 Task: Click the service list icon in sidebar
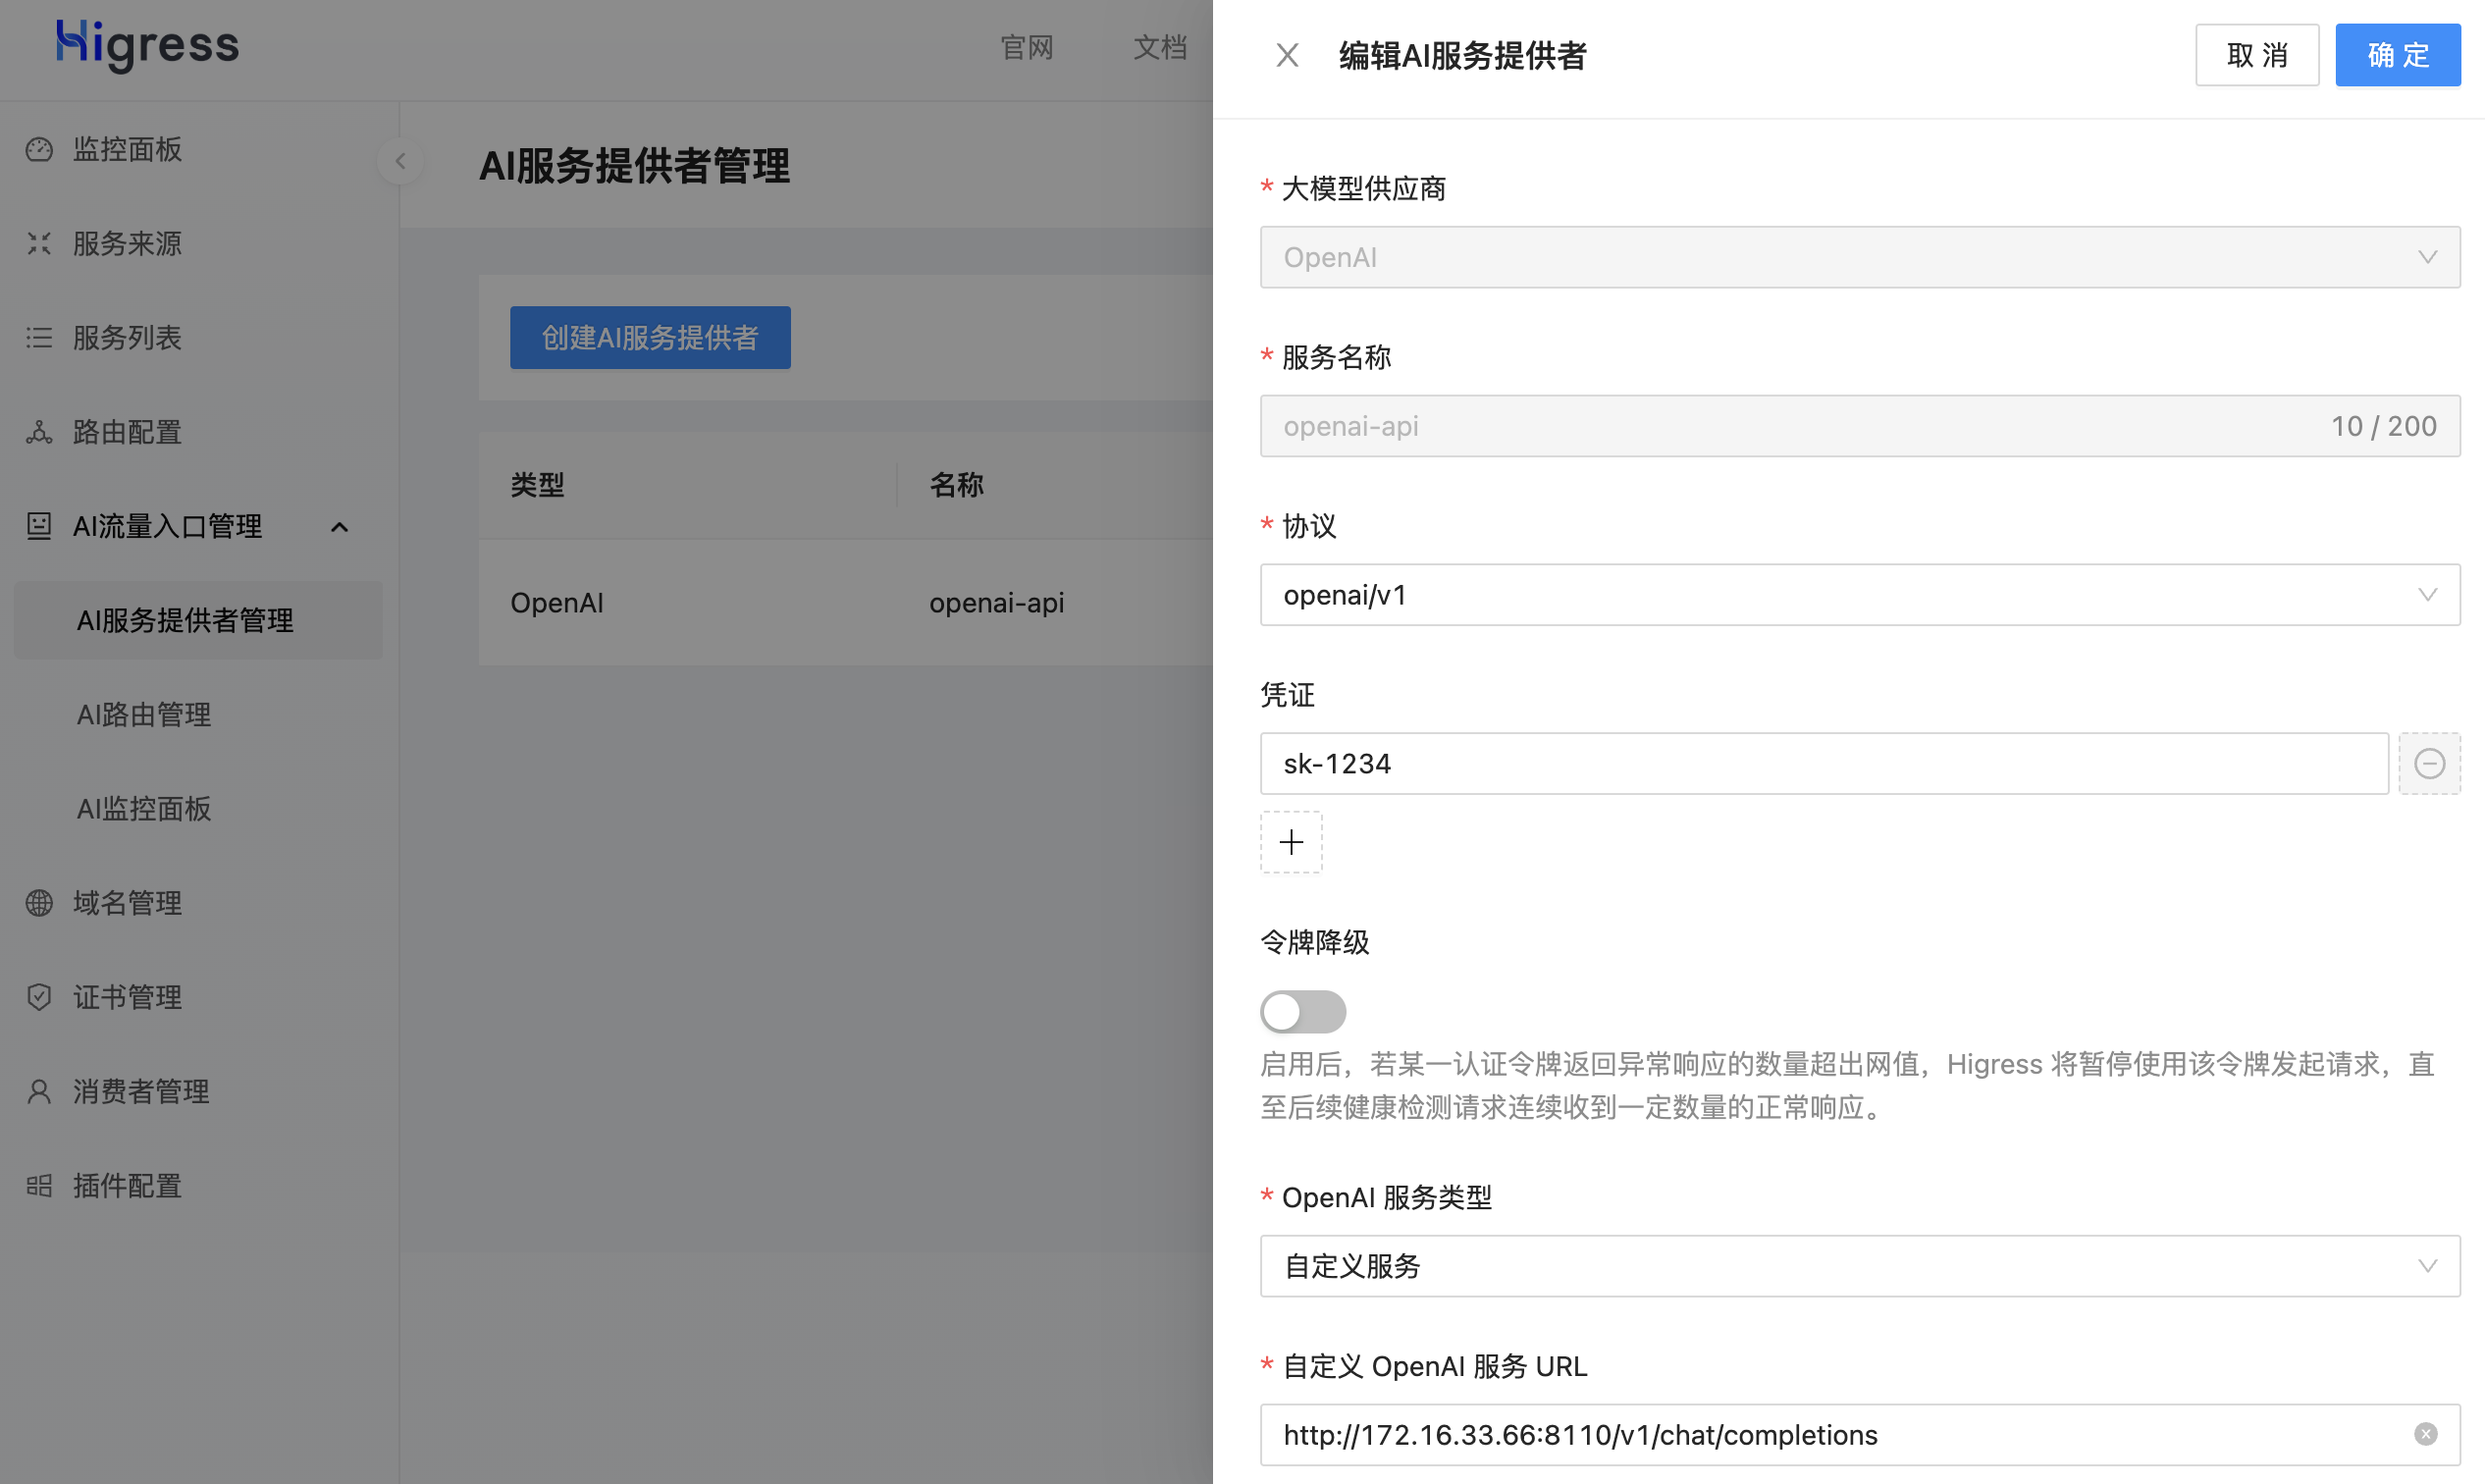coord(39,338)
